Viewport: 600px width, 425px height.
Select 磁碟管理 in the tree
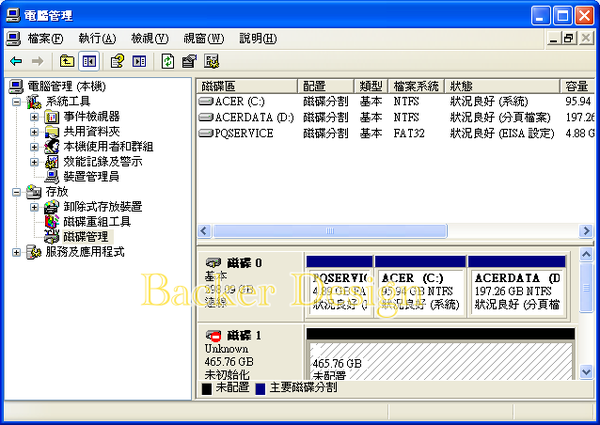86,237
